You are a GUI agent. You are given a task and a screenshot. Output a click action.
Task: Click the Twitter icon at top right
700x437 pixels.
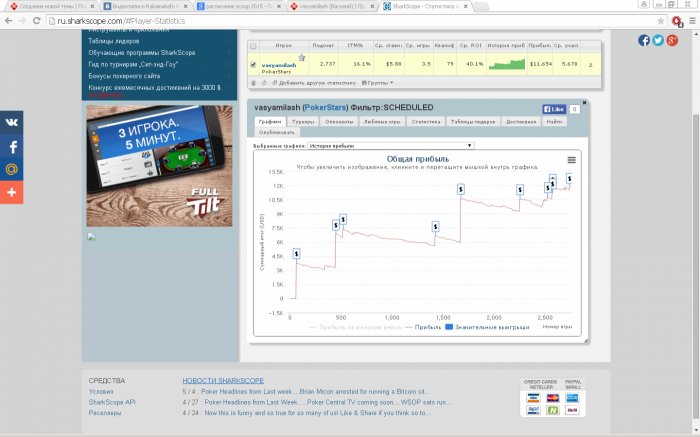pos(658,40)
